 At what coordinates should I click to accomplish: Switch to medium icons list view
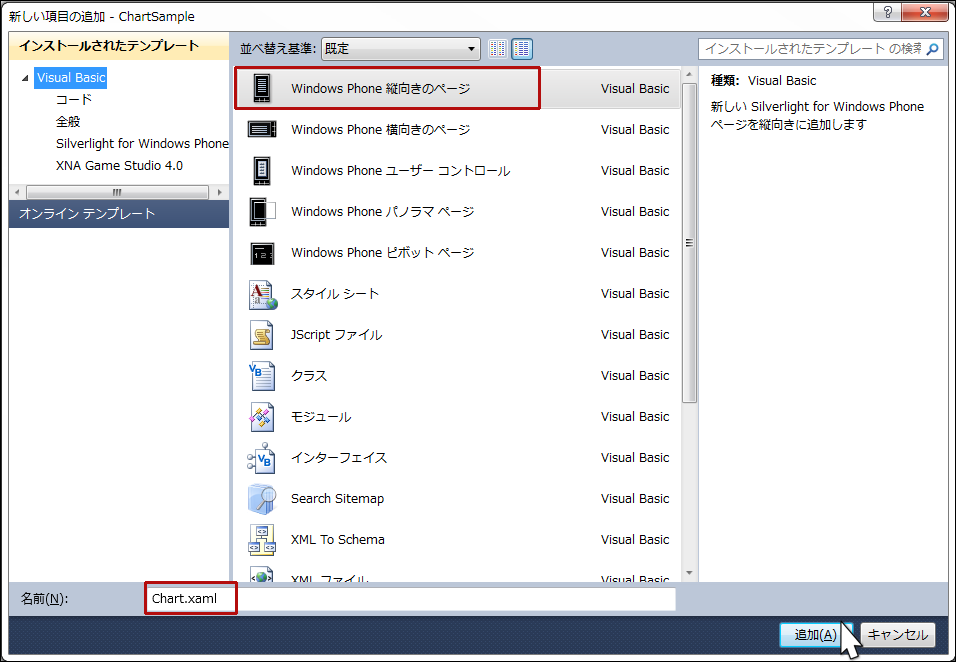522,49
